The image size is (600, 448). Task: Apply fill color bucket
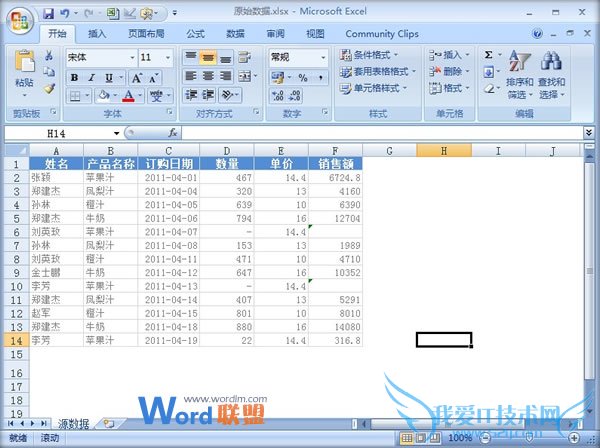click(103, 95)
